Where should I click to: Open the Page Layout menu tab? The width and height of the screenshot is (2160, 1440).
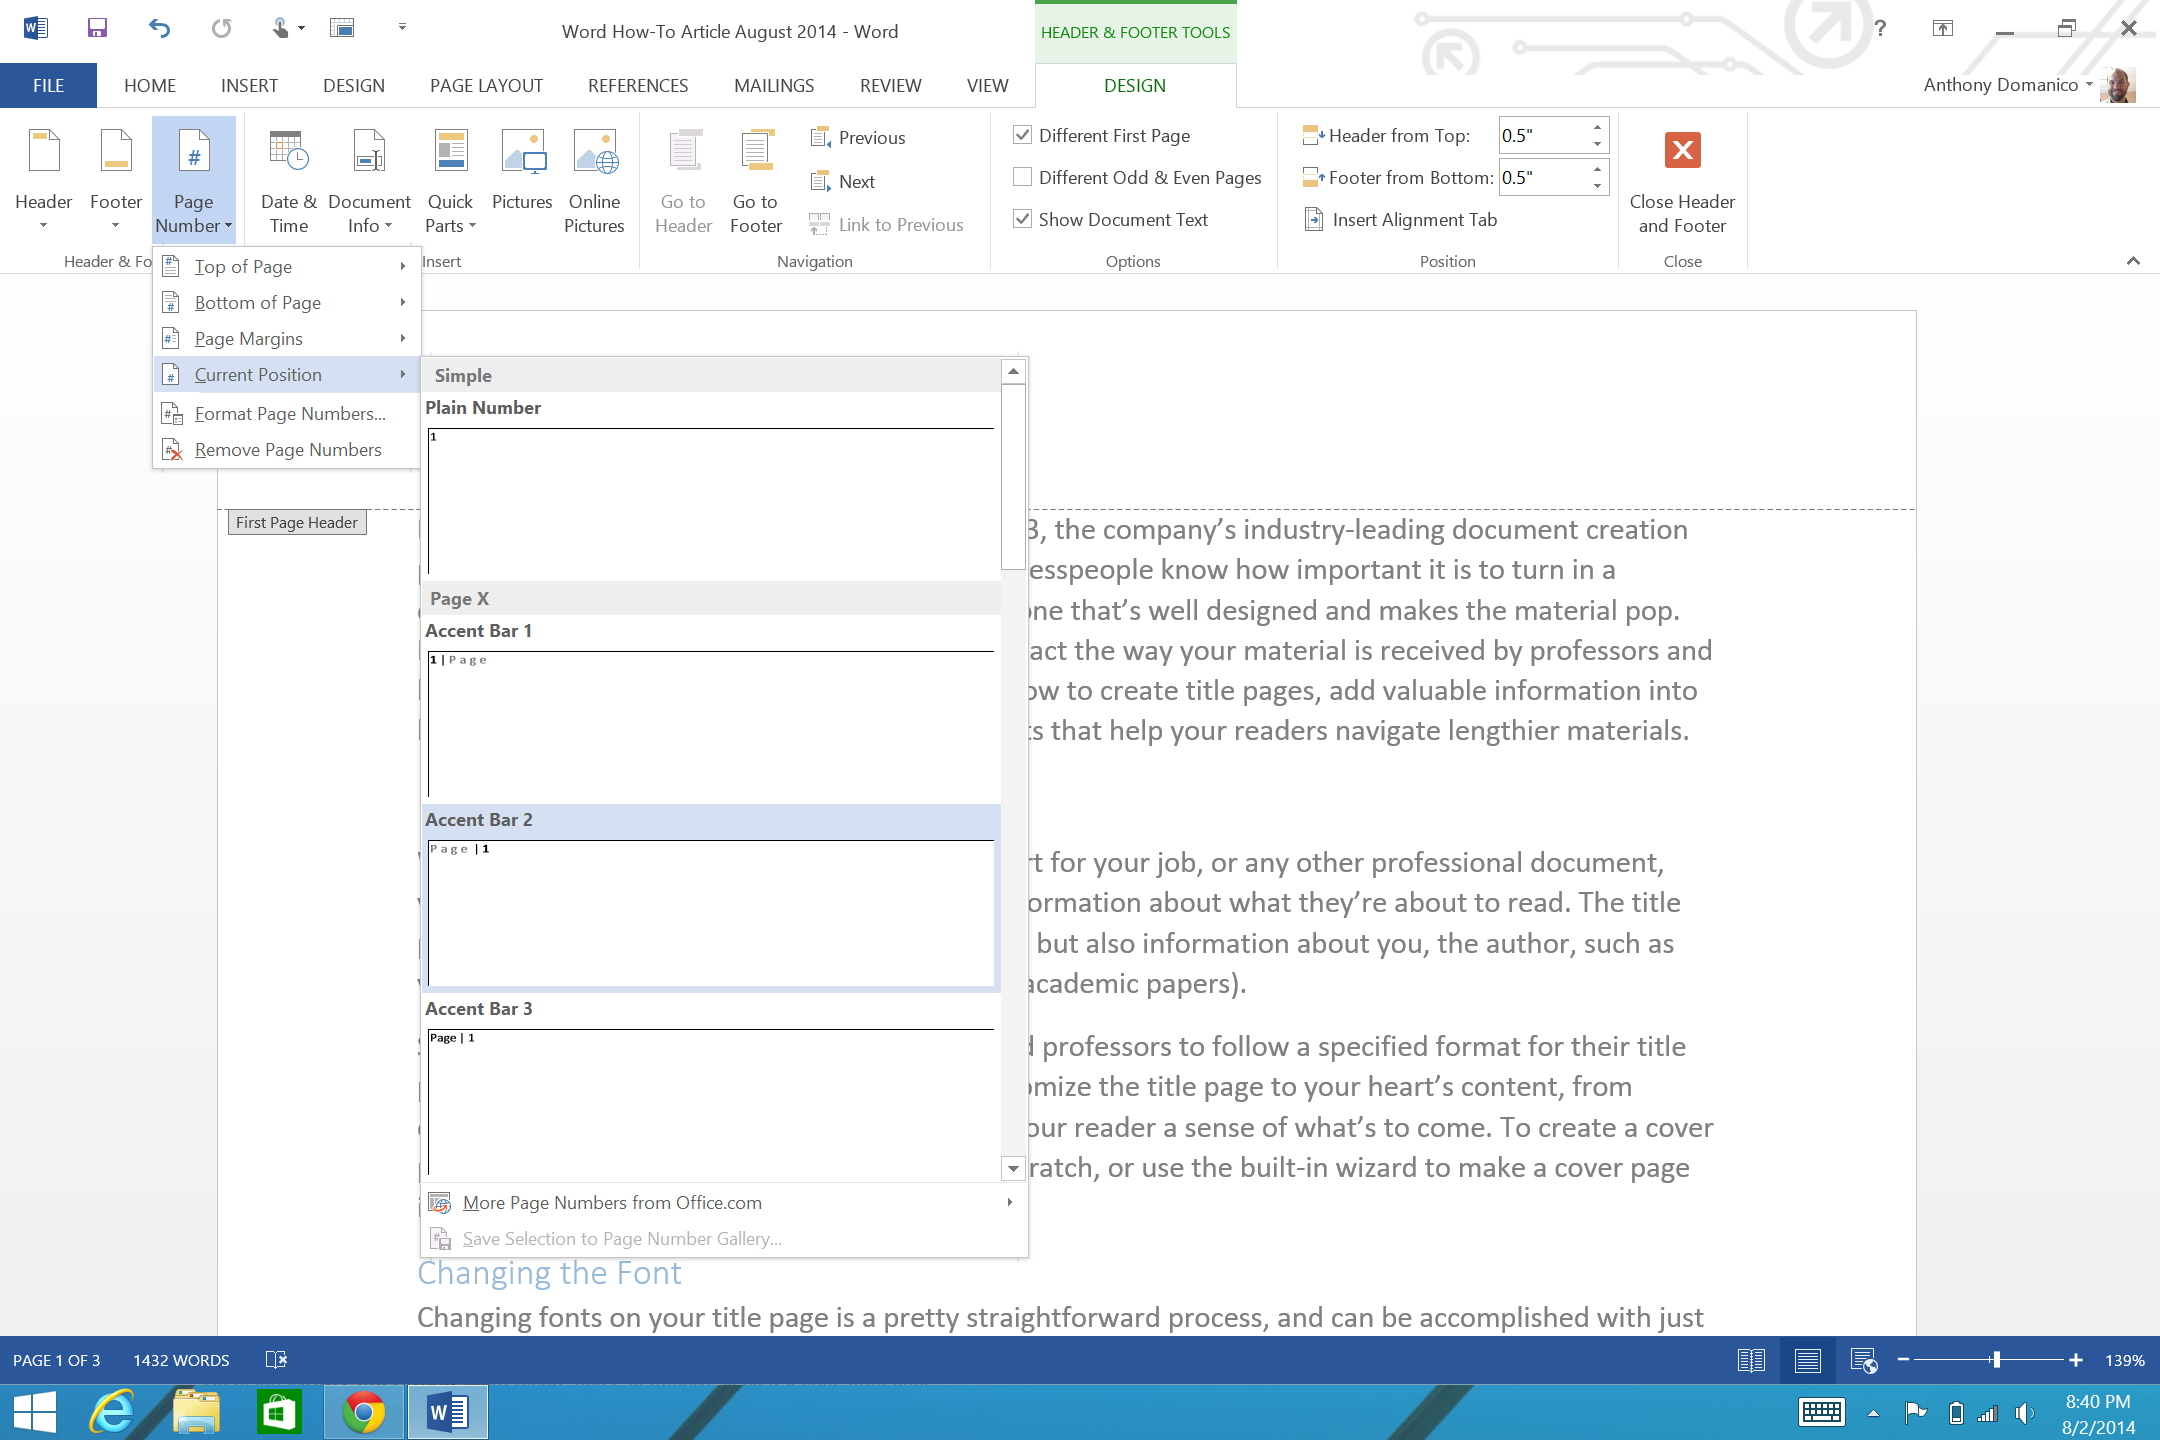coord(487,85)
